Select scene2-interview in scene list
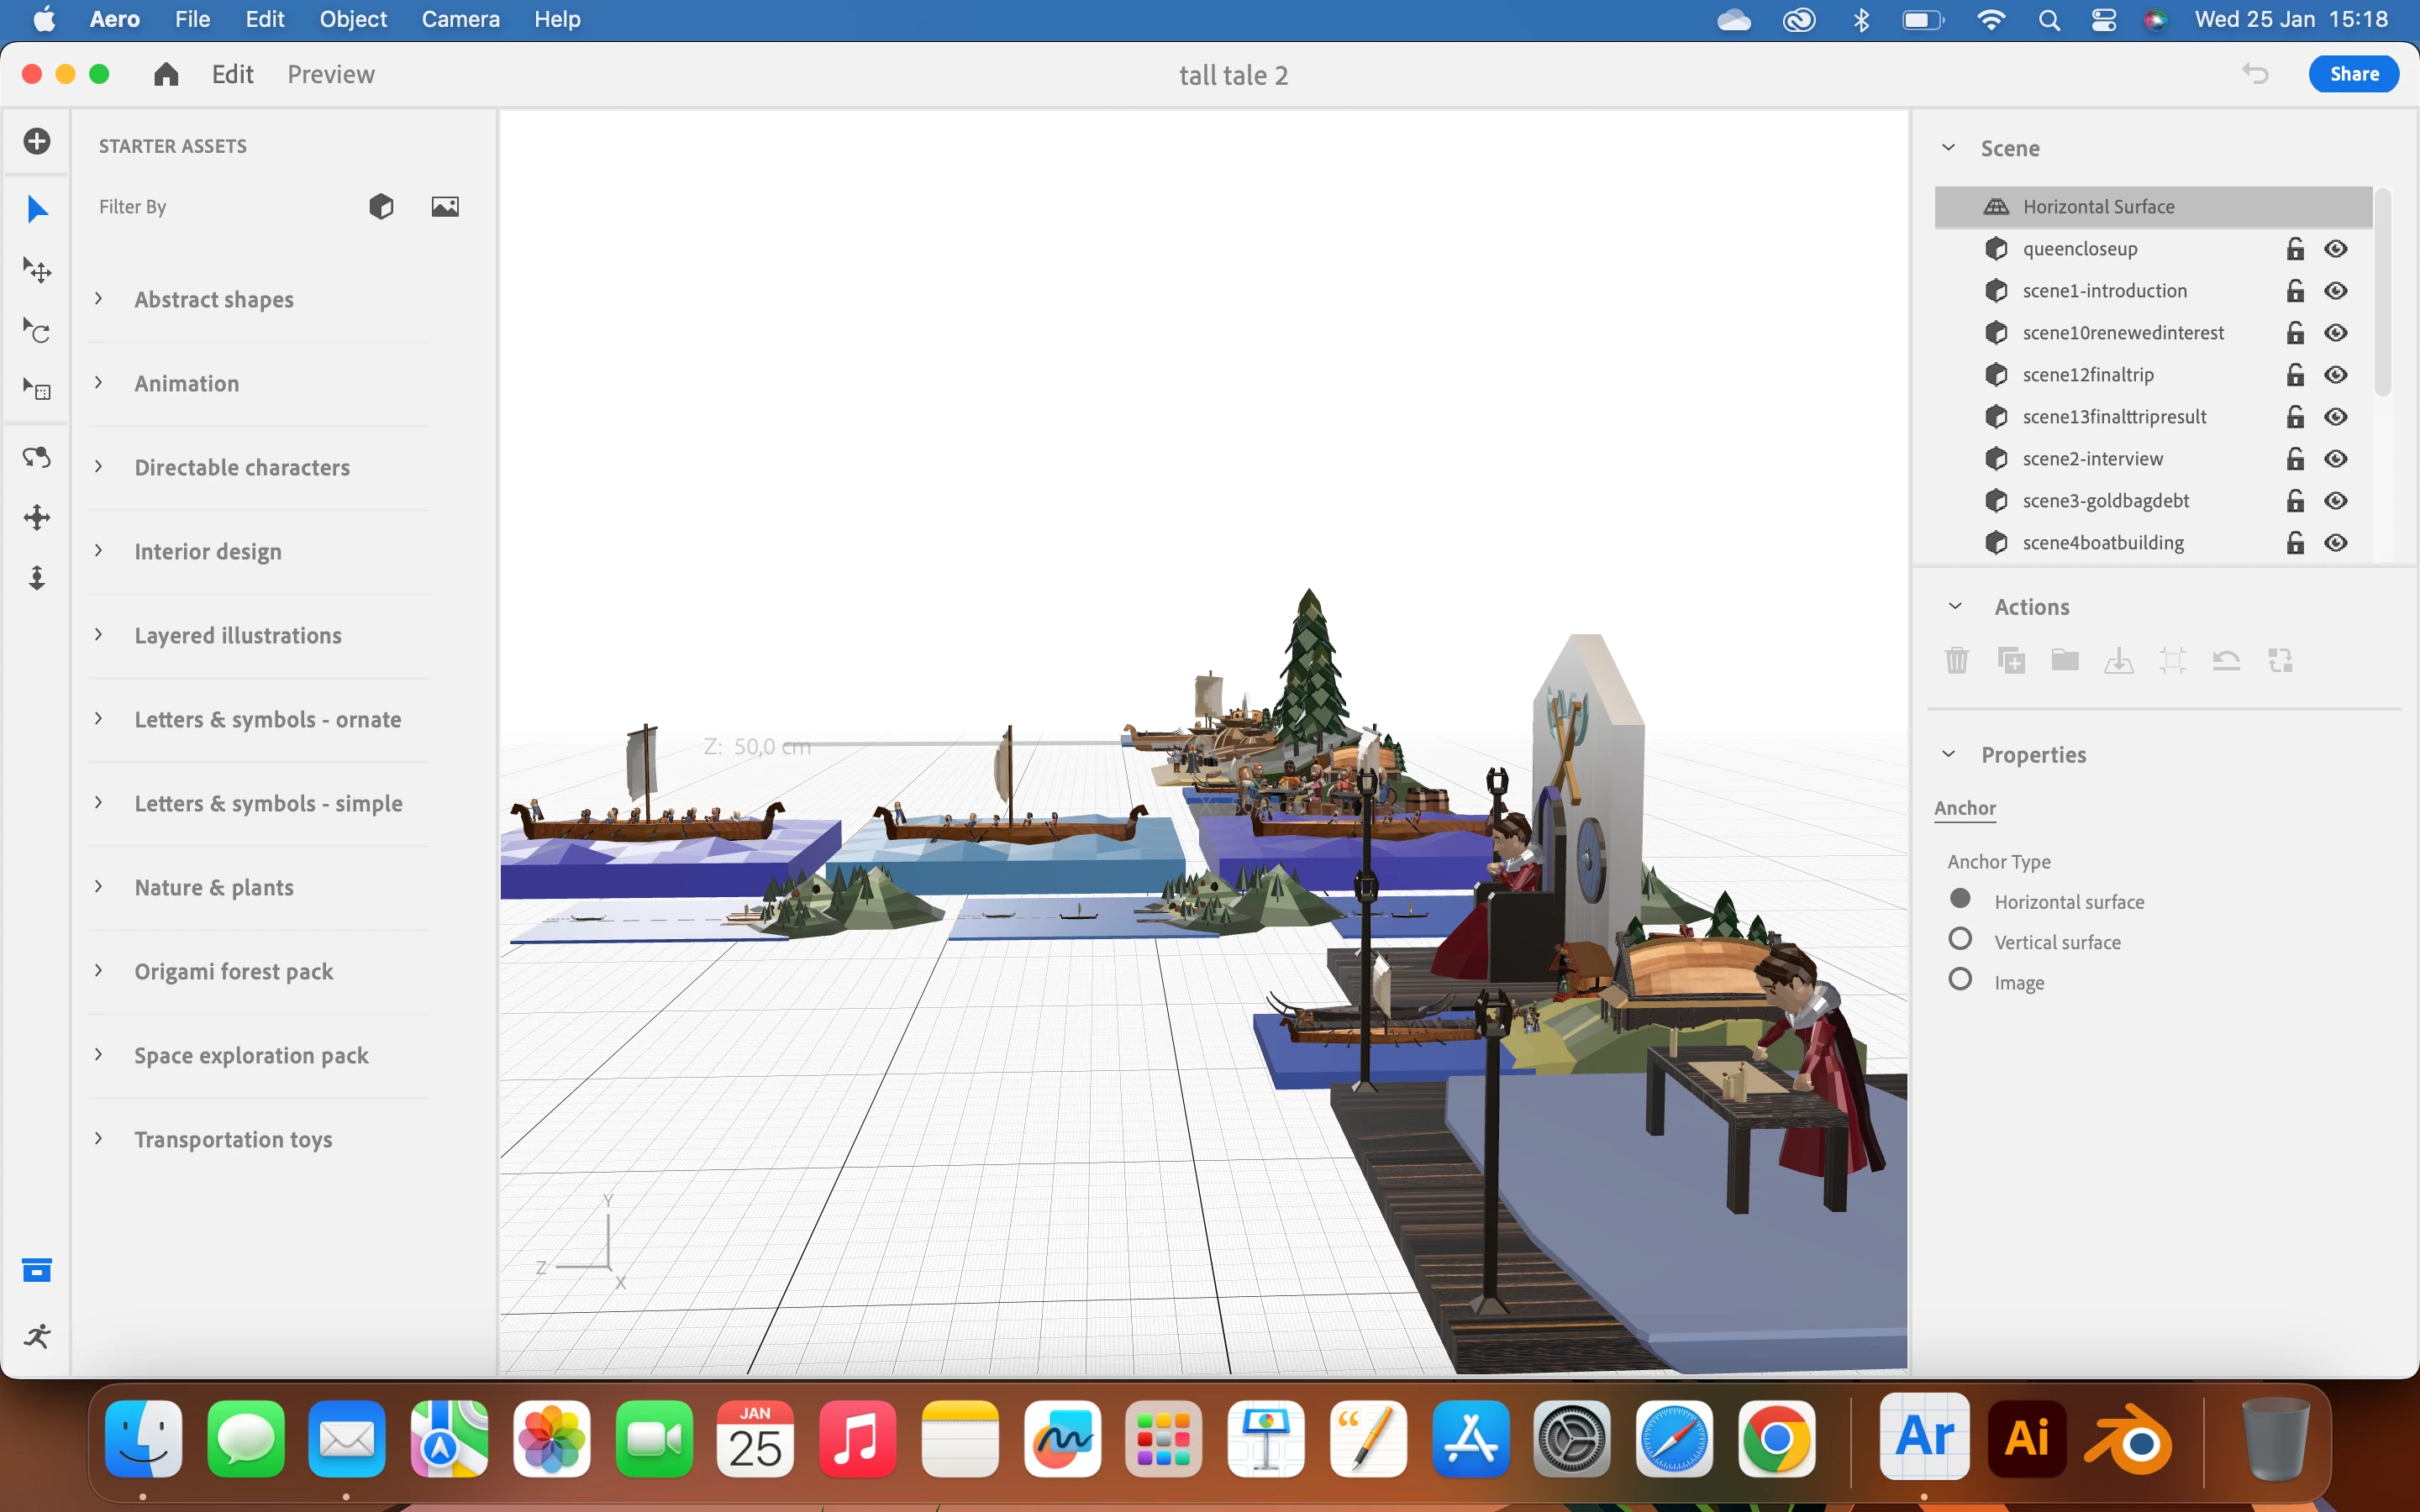The height and width of the screenshot is (1512, 2420). click(2092, 459)
